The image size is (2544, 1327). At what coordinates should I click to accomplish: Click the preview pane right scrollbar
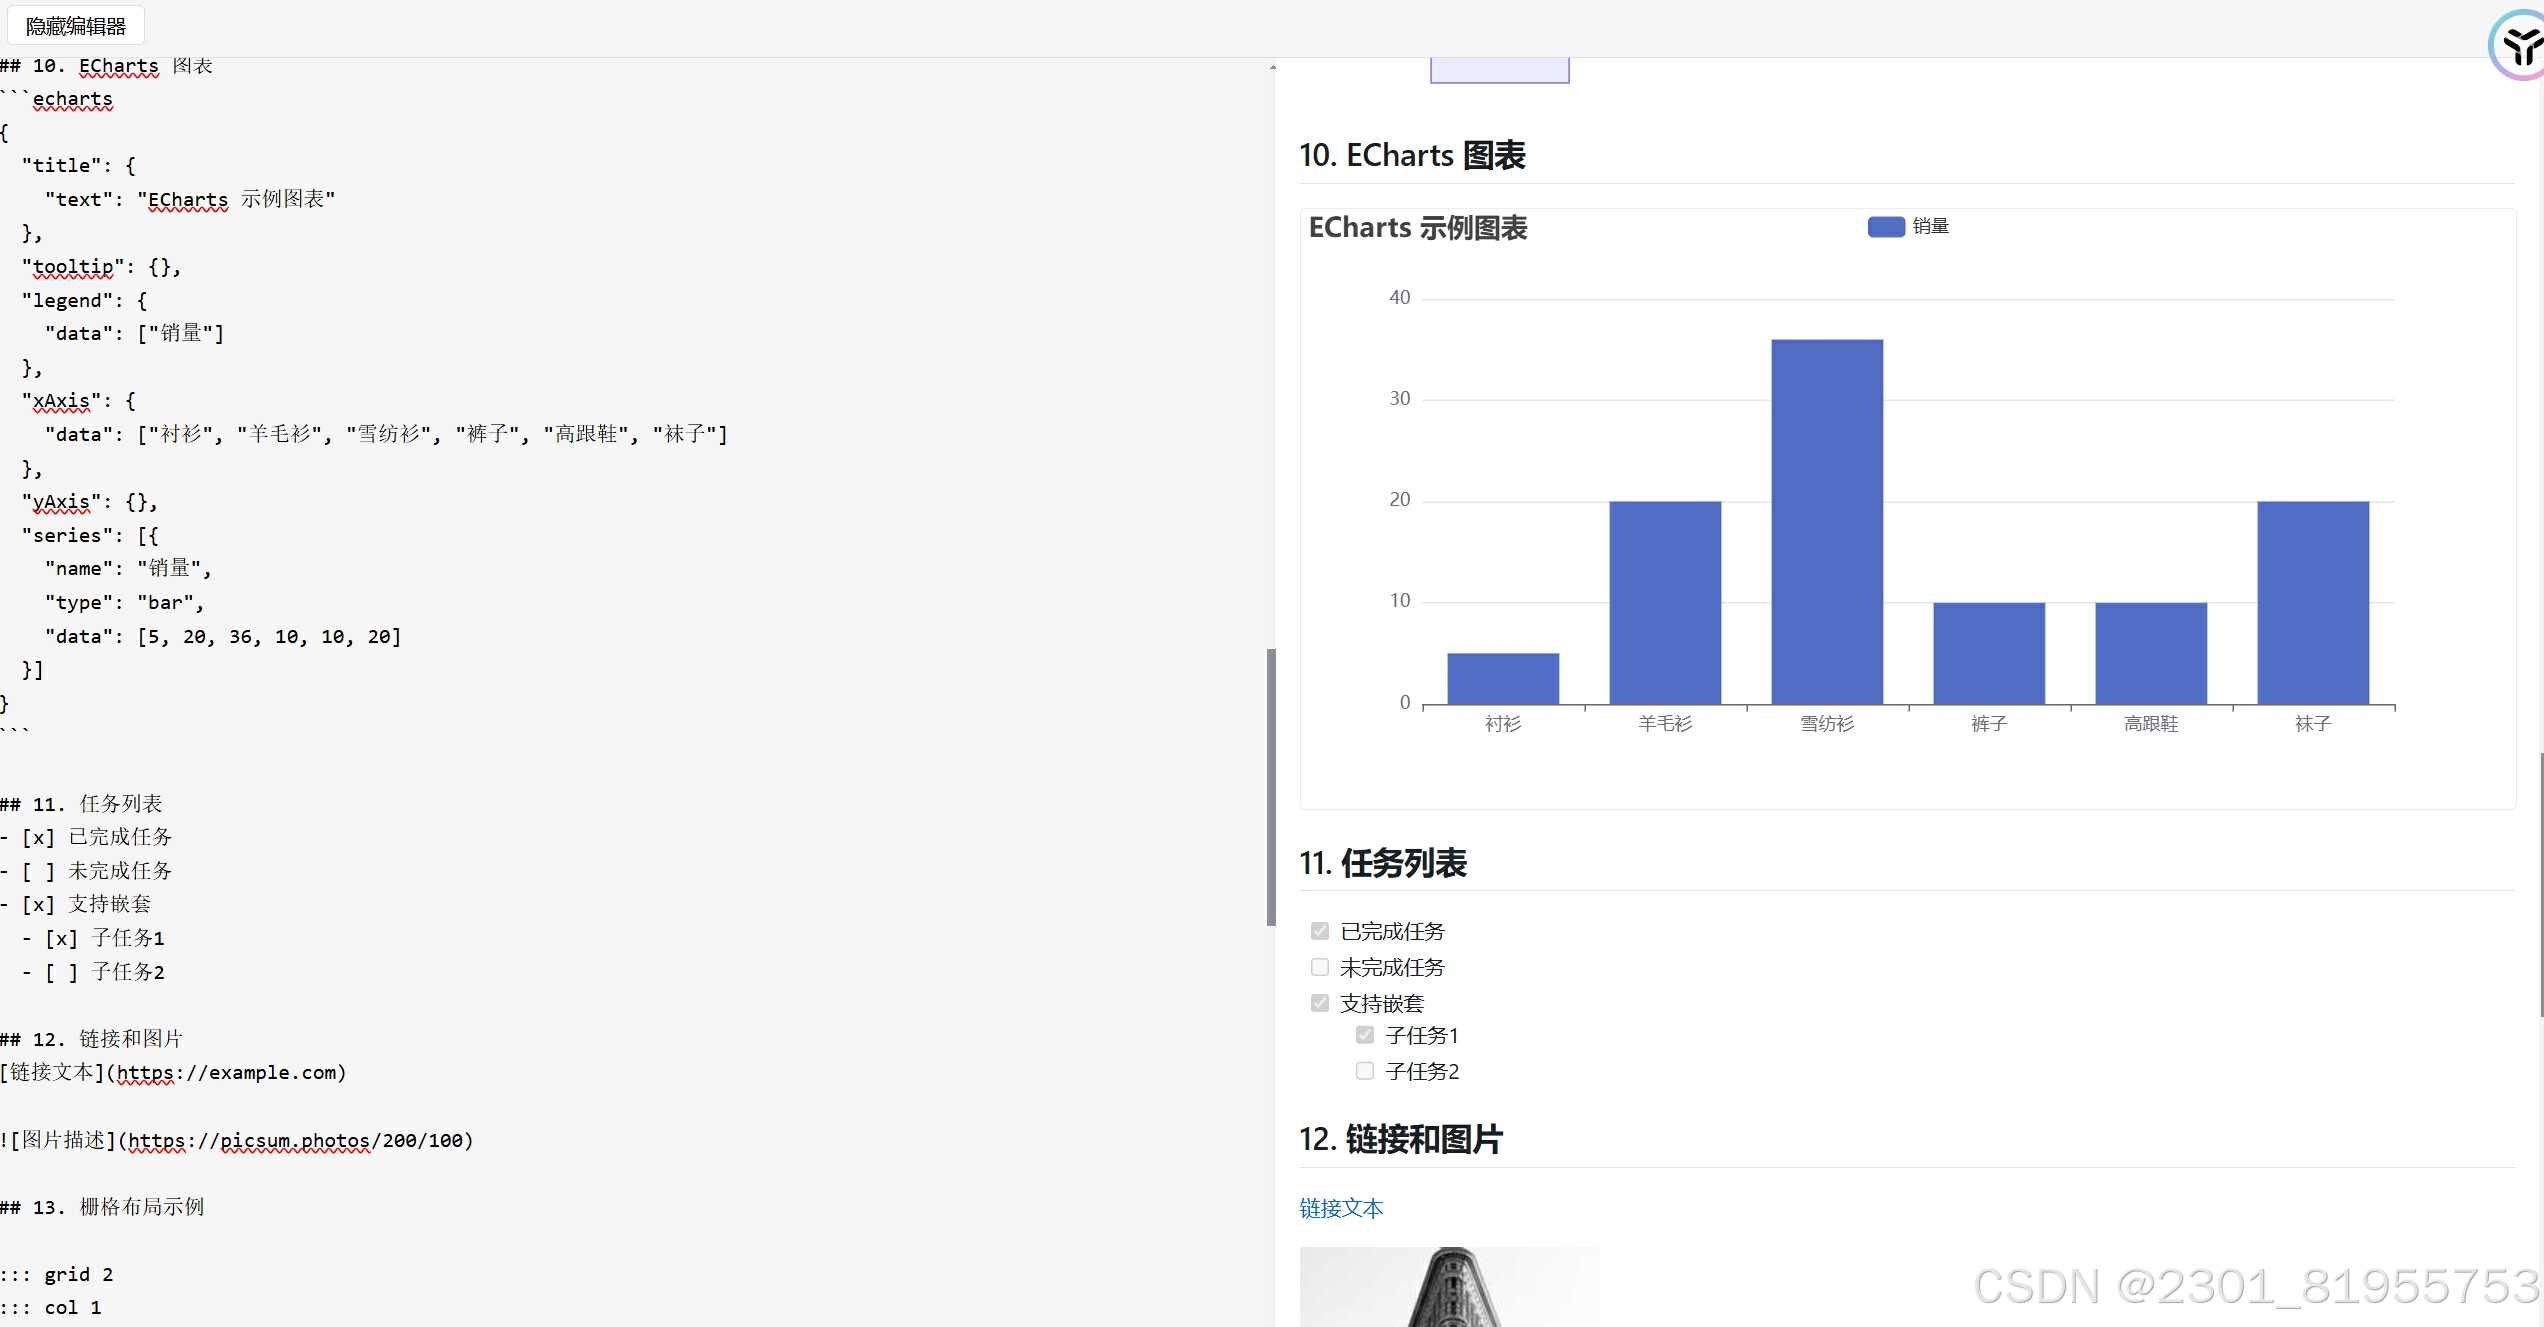point(2540,884)
